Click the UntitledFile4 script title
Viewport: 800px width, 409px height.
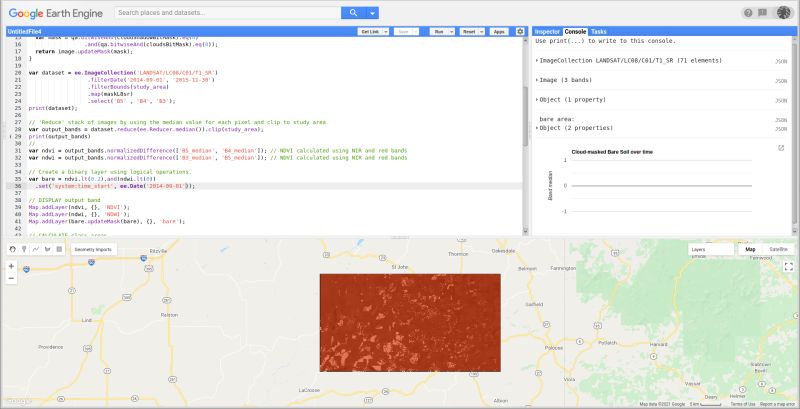click(x=24, y=32)
